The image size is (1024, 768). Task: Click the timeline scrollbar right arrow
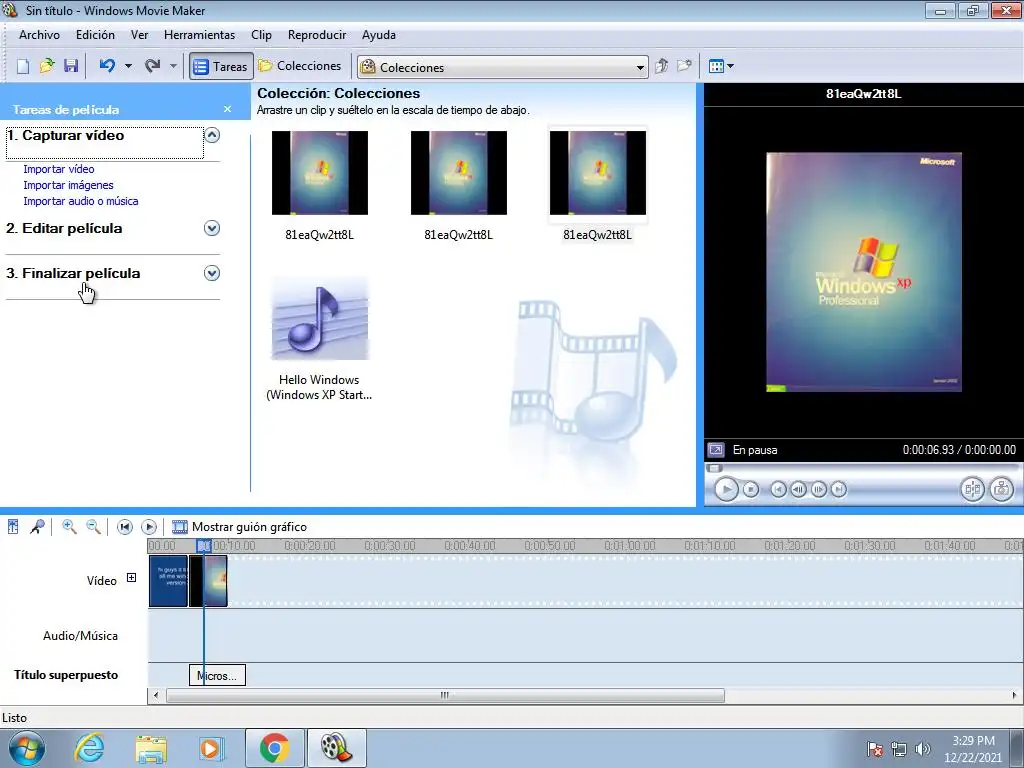[1014, 696]
